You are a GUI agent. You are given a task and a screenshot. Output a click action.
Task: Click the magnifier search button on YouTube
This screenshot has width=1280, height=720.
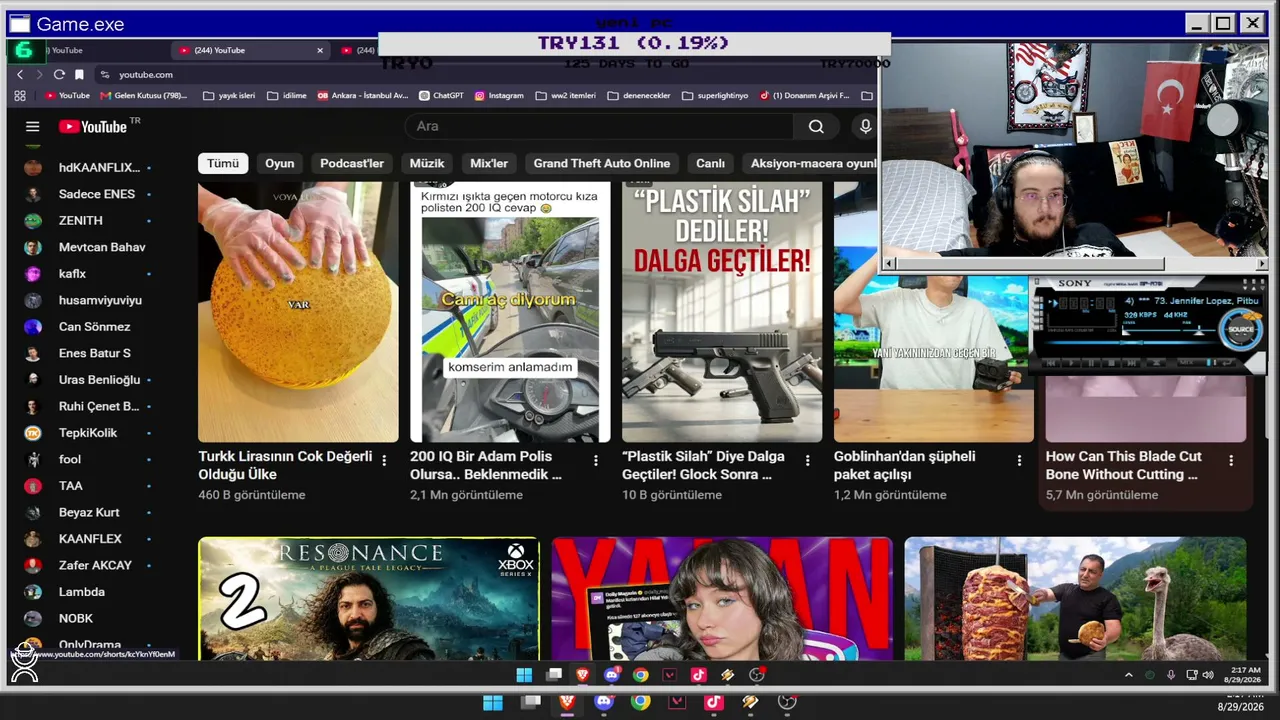[x=816, y=126]
